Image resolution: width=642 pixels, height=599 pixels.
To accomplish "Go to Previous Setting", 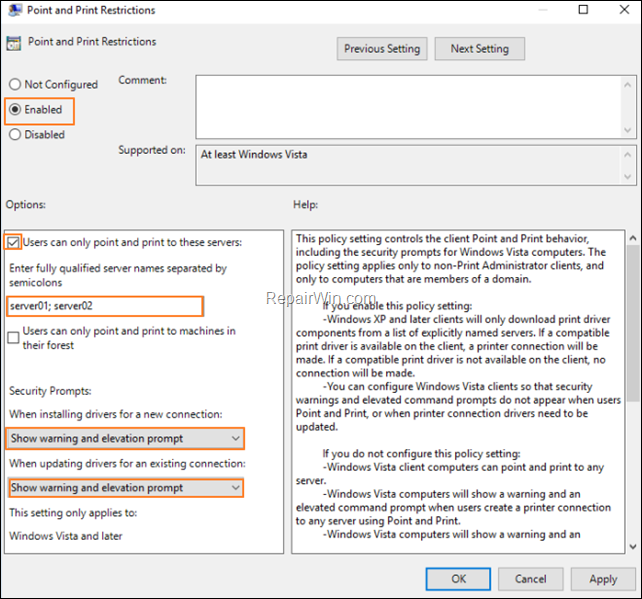I will pos(382,49).
